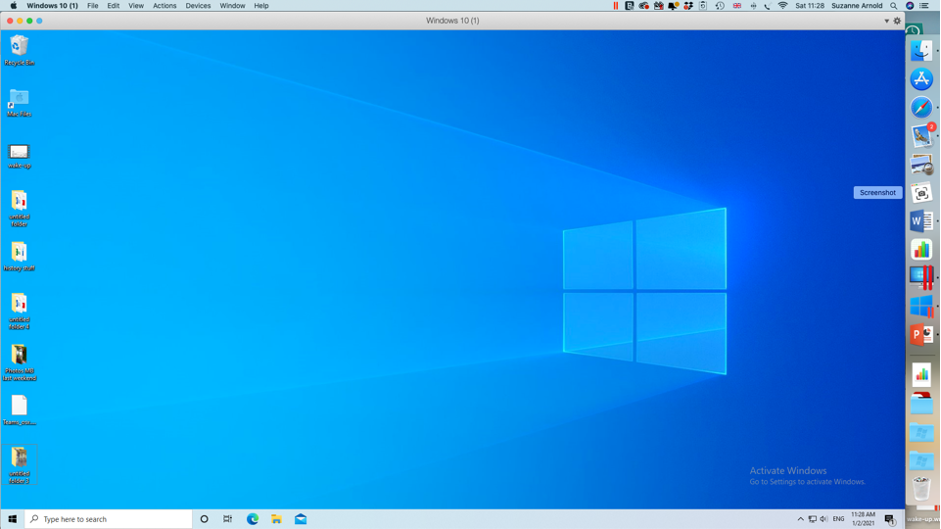Click the Windows network status icon
This screenshot has width=941, height=529.
(812, 519)
